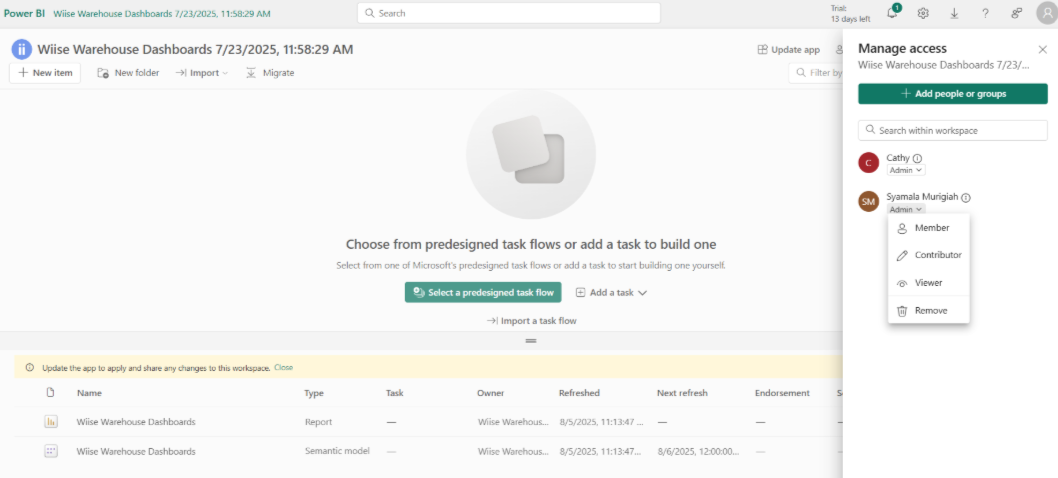Choose Viewer in the role menu

928,283
